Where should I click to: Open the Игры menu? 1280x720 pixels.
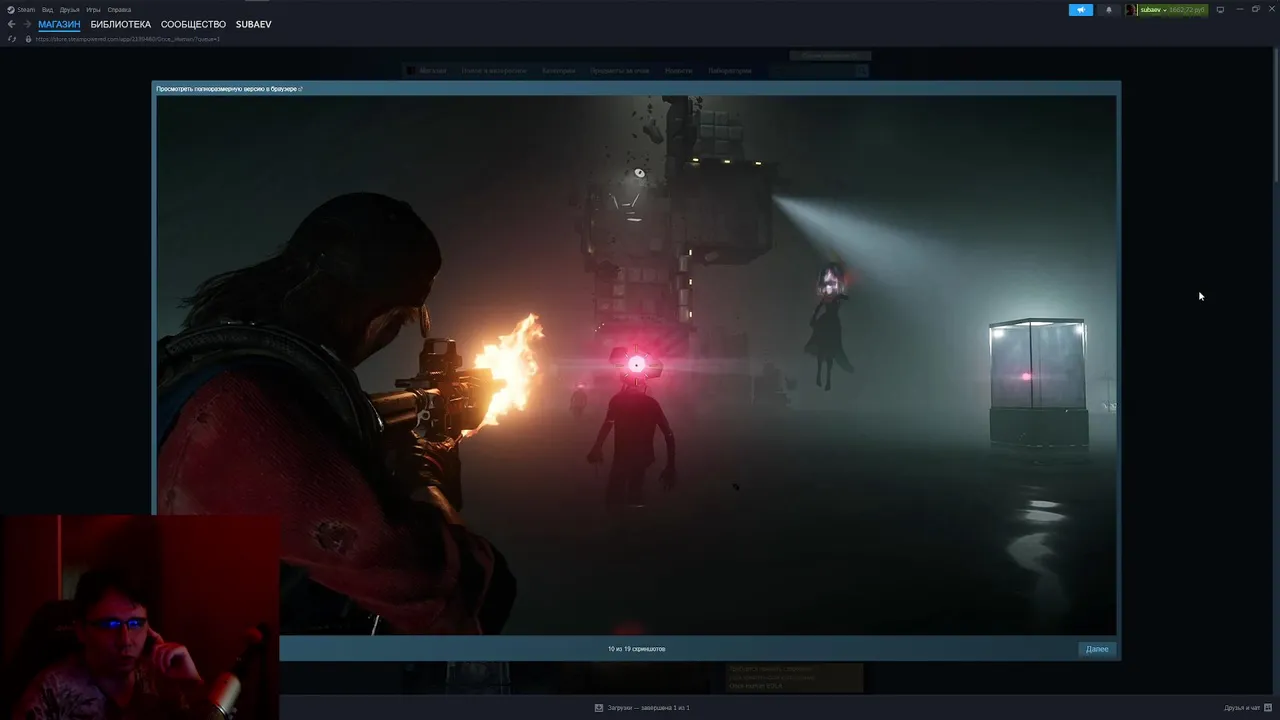click(93, 10)
